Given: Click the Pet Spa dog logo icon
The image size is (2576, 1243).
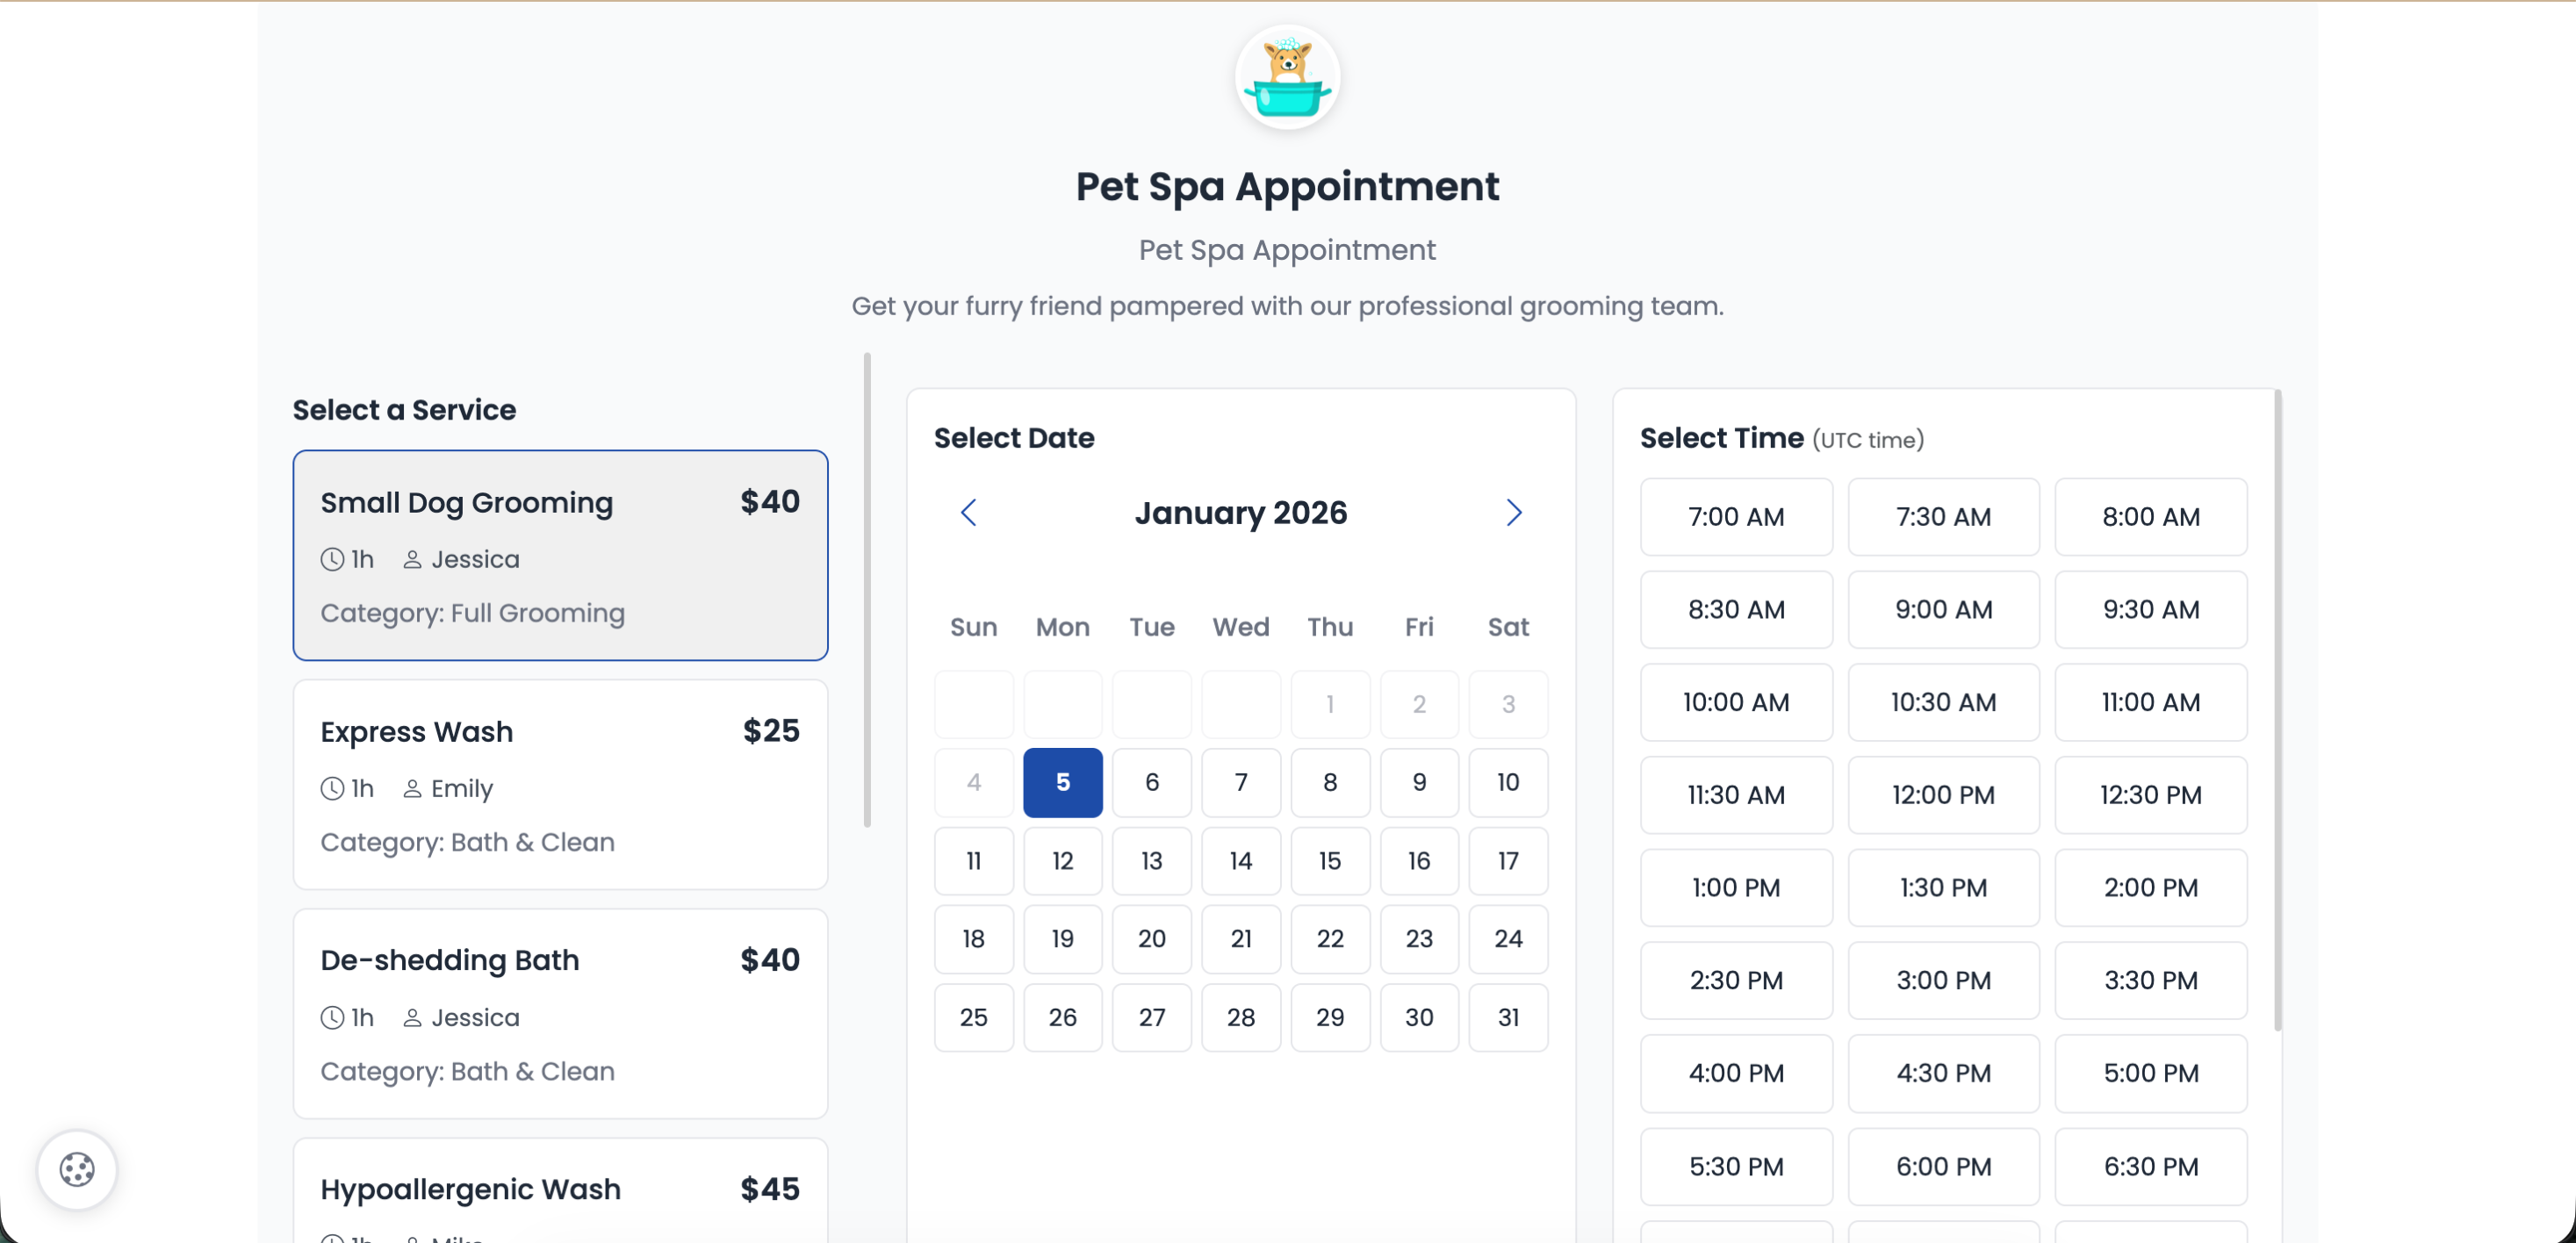Looking at the screenshot, I should (x=1287, y=77).
